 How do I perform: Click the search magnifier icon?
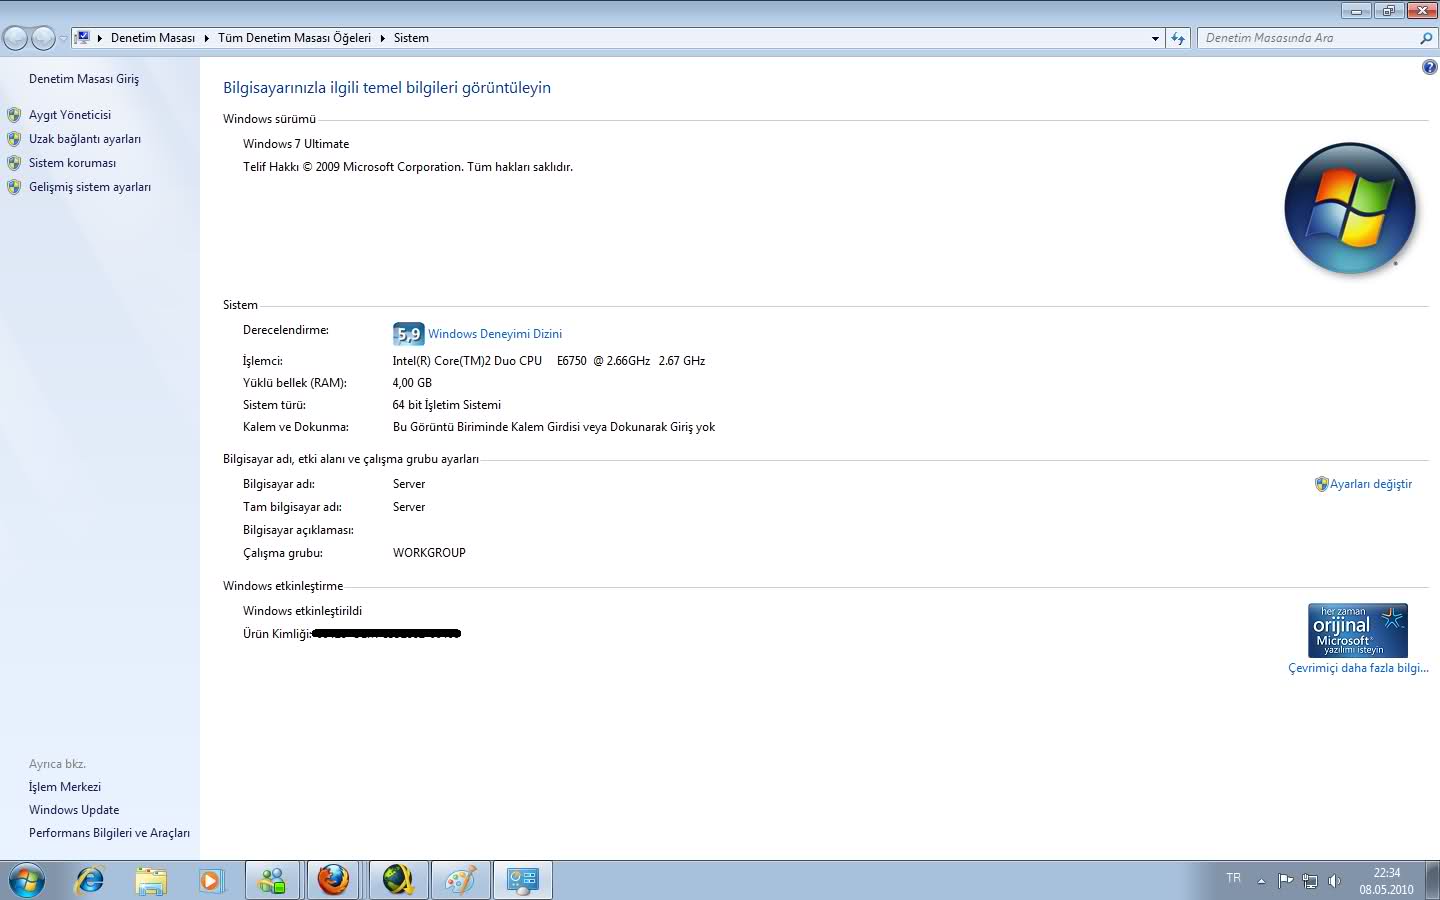point(1426,38)
